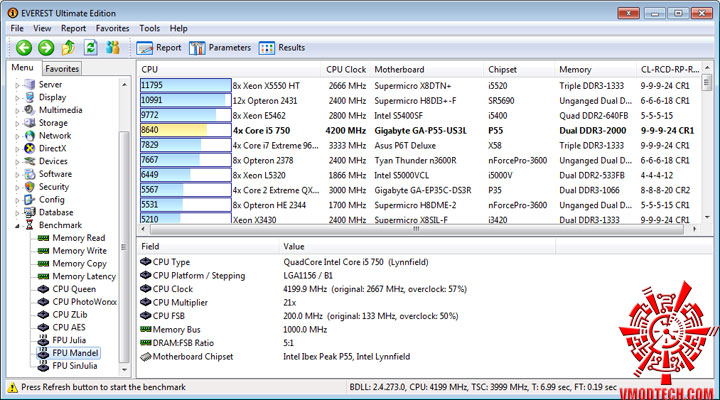720x400 pixels.
Task: Click the CPU Queen chip icon
Action: click(x=43, y=289)
